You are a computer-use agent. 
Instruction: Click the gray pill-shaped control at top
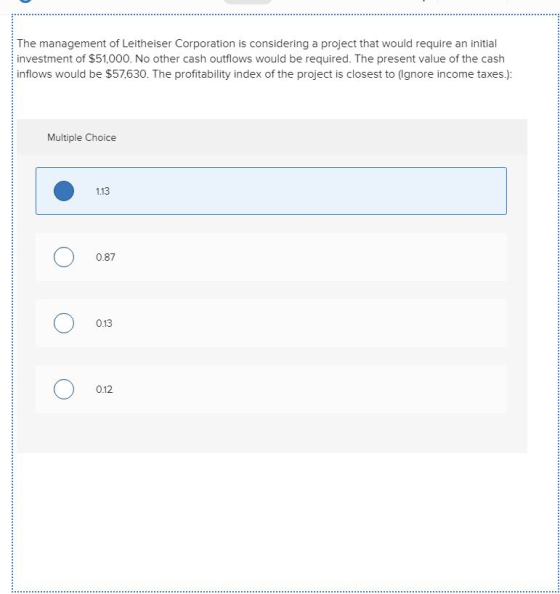pos(247,2)
